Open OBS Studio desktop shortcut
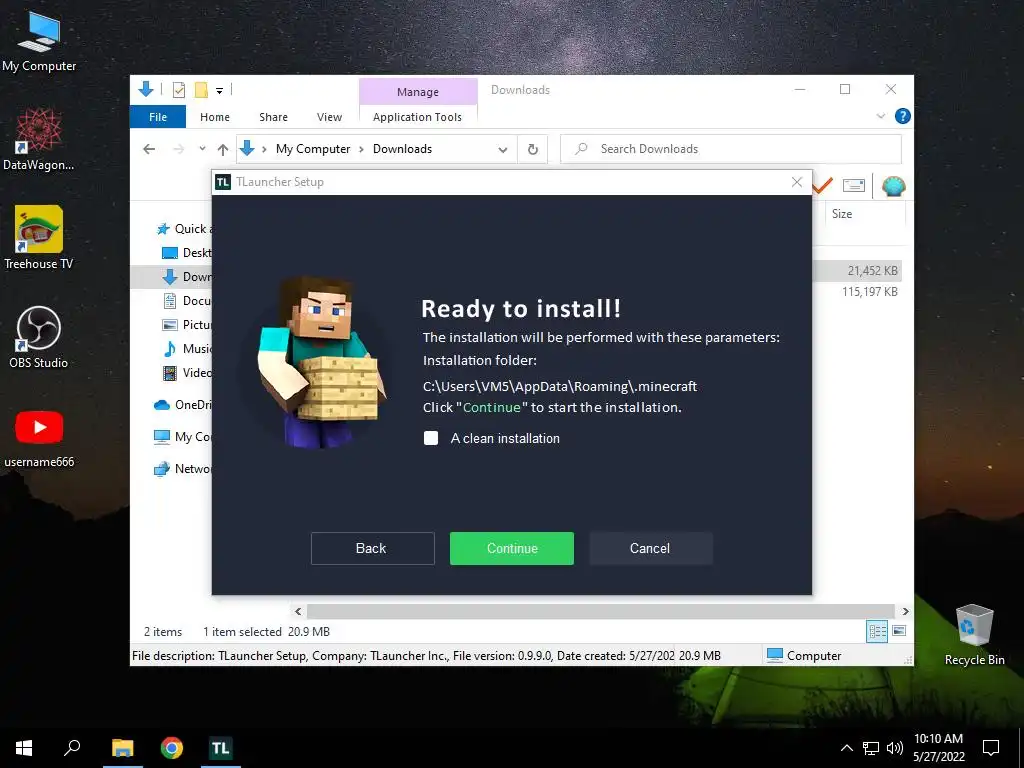The width and height of the screenshot is (1024, 768). (x=39, y=337)
